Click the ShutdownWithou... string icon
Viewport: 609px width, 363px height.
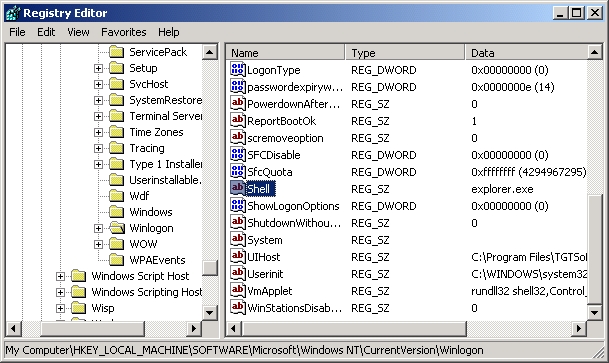tap(238, 223)
